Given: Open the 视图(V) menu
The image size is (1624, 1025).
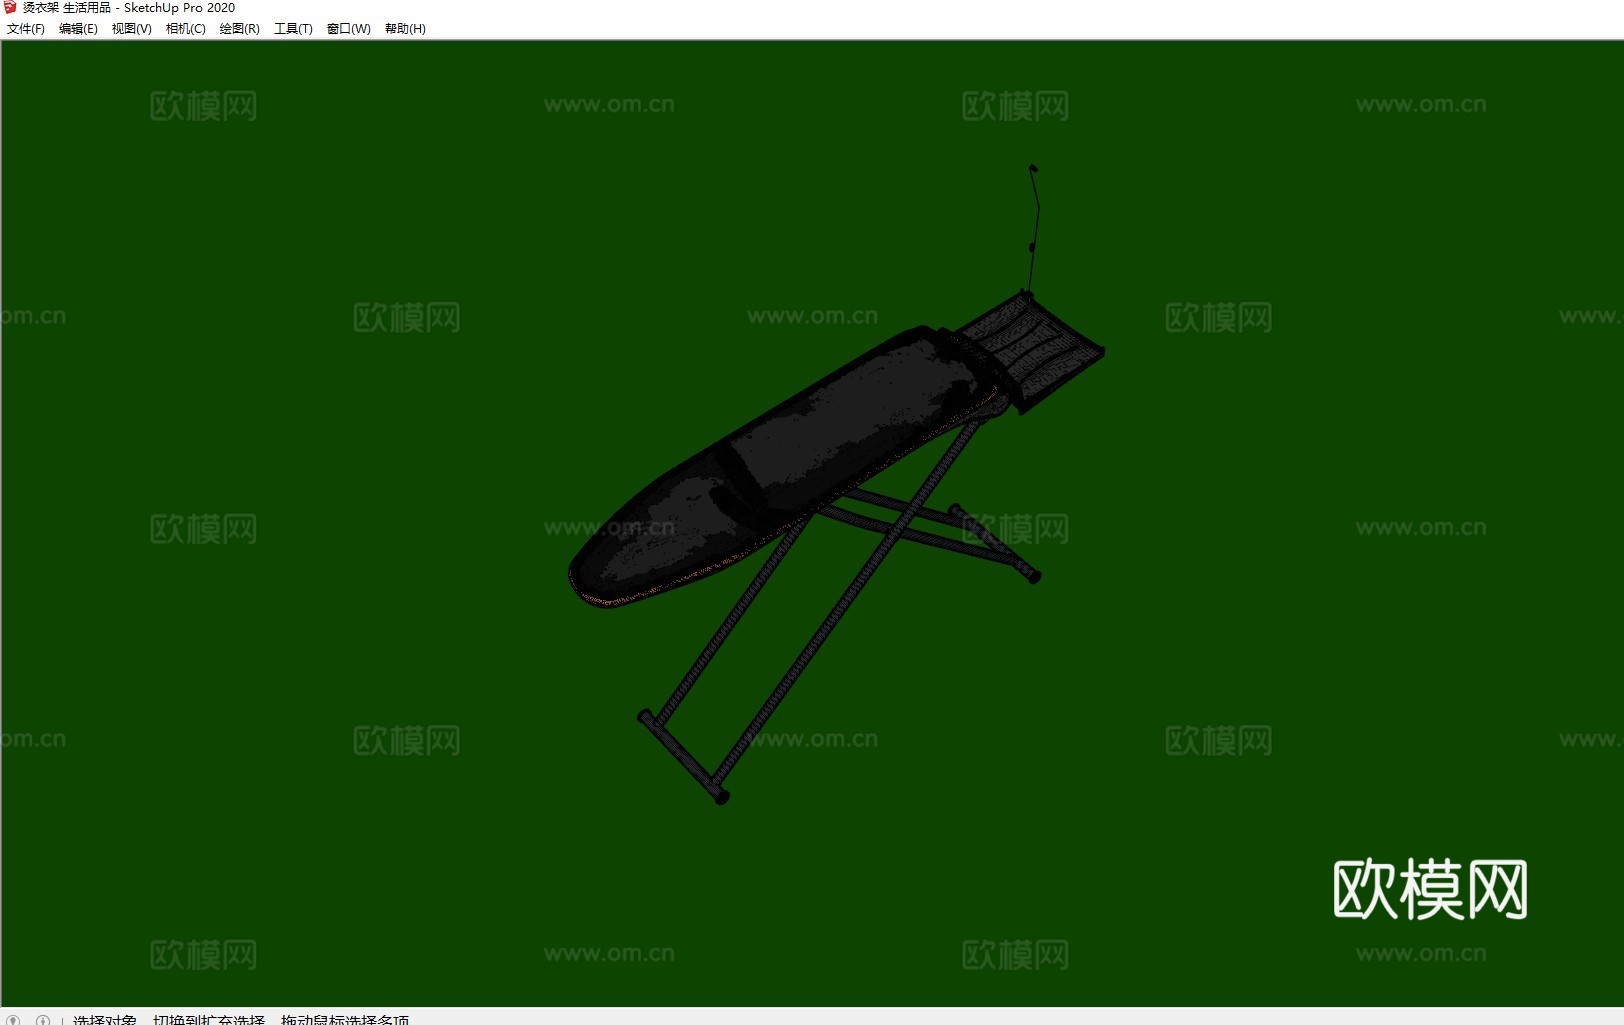Looking at the screenshot, I should [132, 29].
